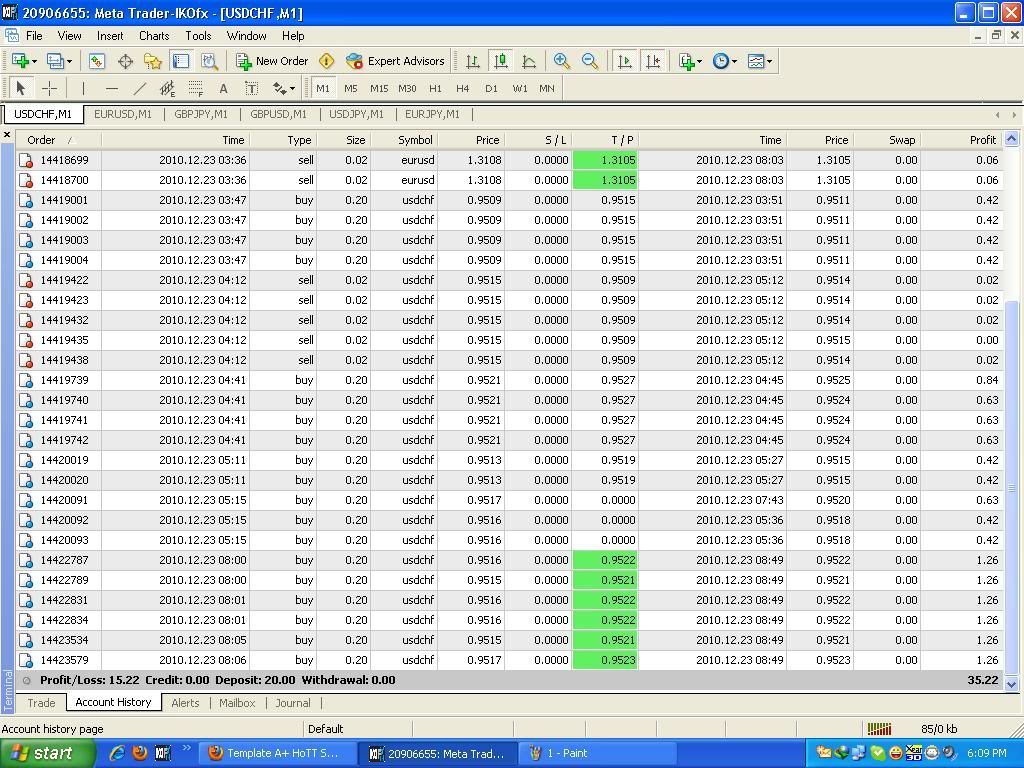This screenshot has height=768, width=1024.
Task: Toggle the Market Watch window icon
Action: [x=97, y=61]
